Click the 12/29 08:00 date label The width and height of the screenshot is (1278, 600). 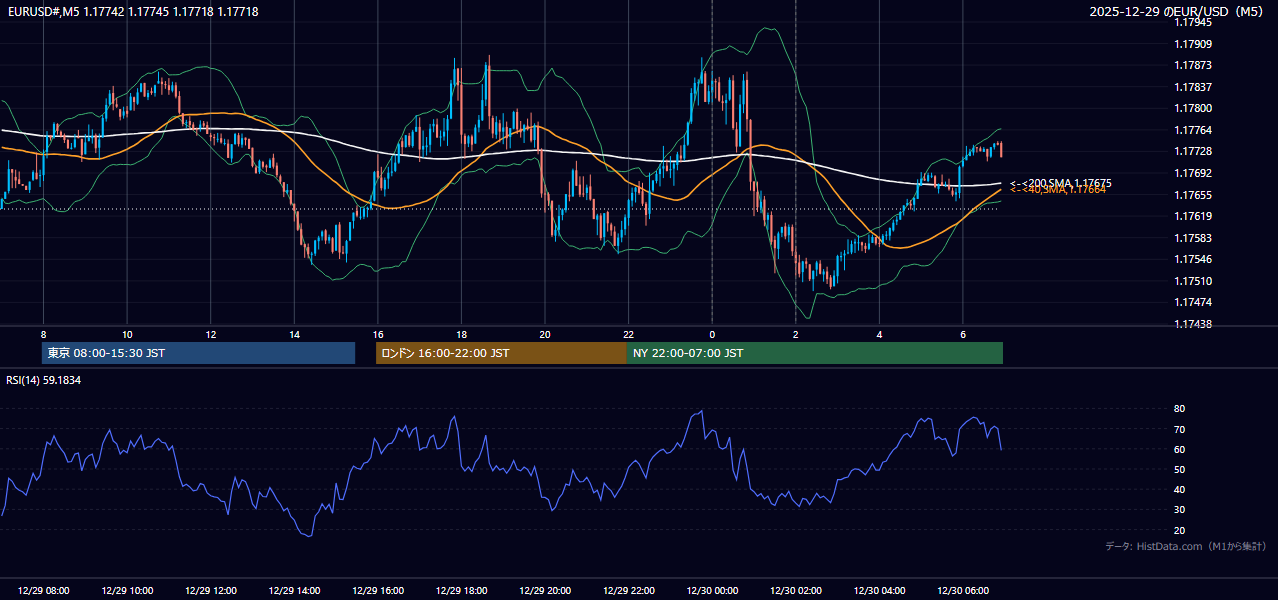[44, 591]
